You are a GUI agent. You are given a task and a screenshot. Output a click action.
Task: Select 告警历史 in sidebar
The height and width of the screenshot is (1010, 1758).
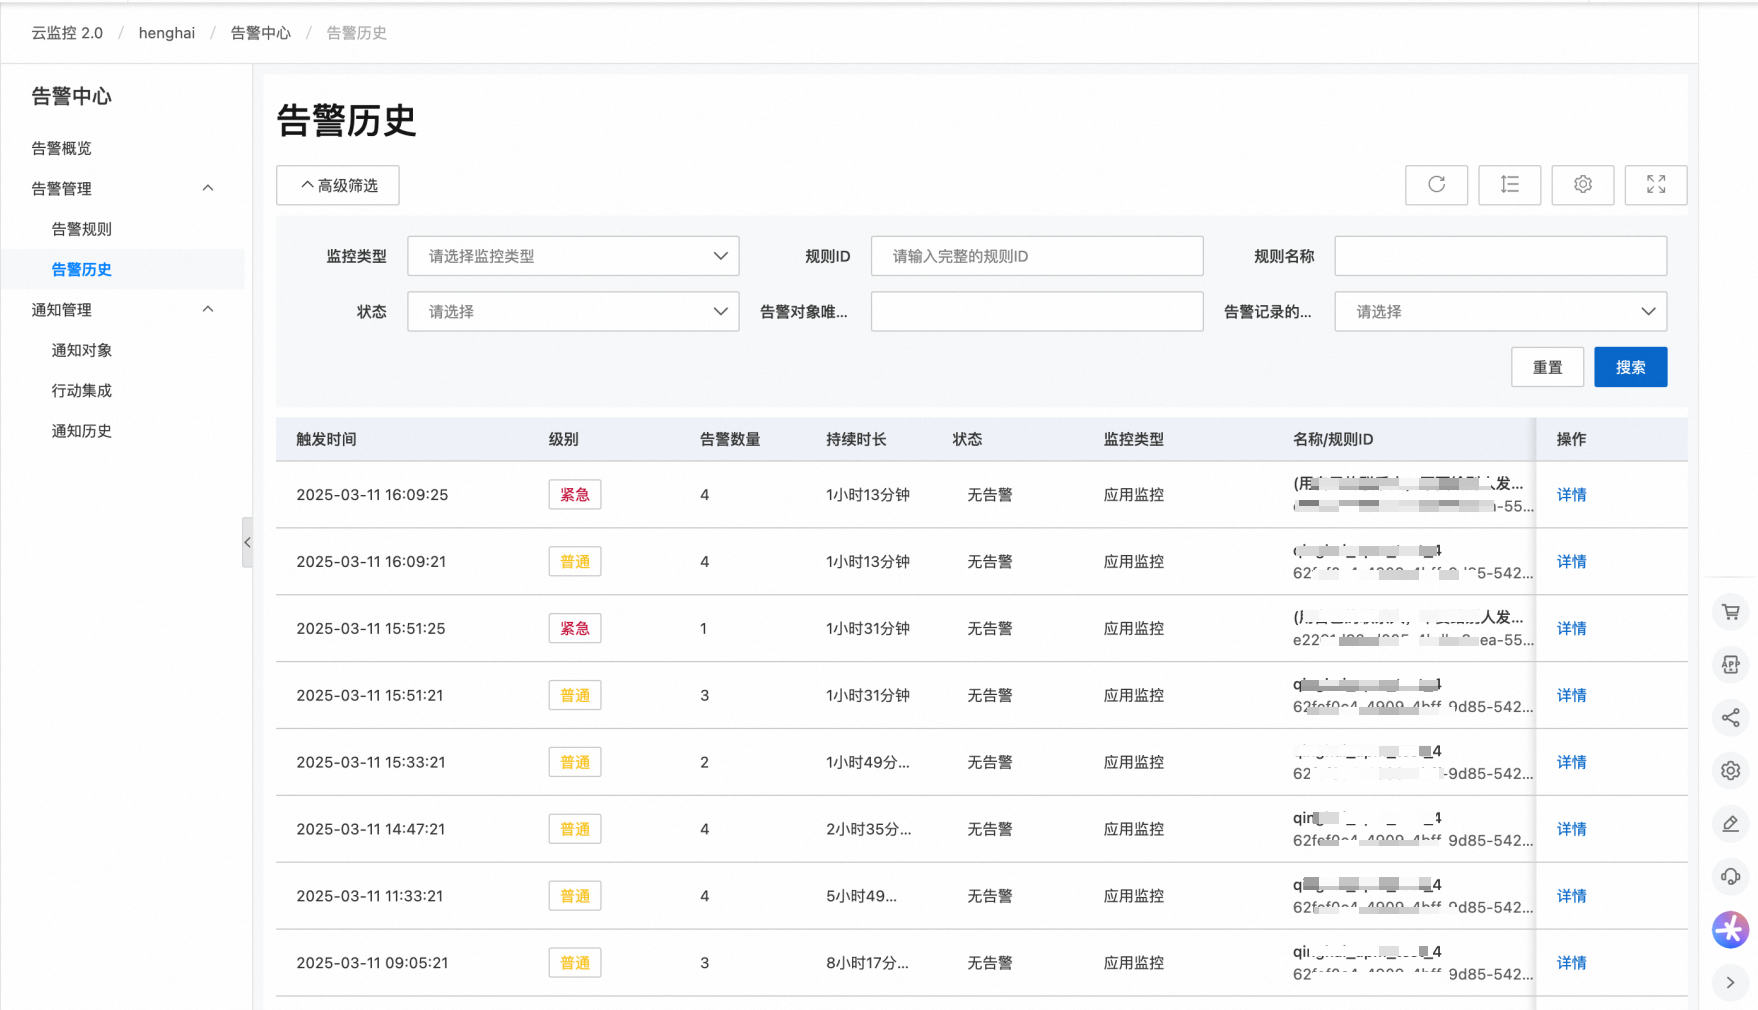[81, 269]
